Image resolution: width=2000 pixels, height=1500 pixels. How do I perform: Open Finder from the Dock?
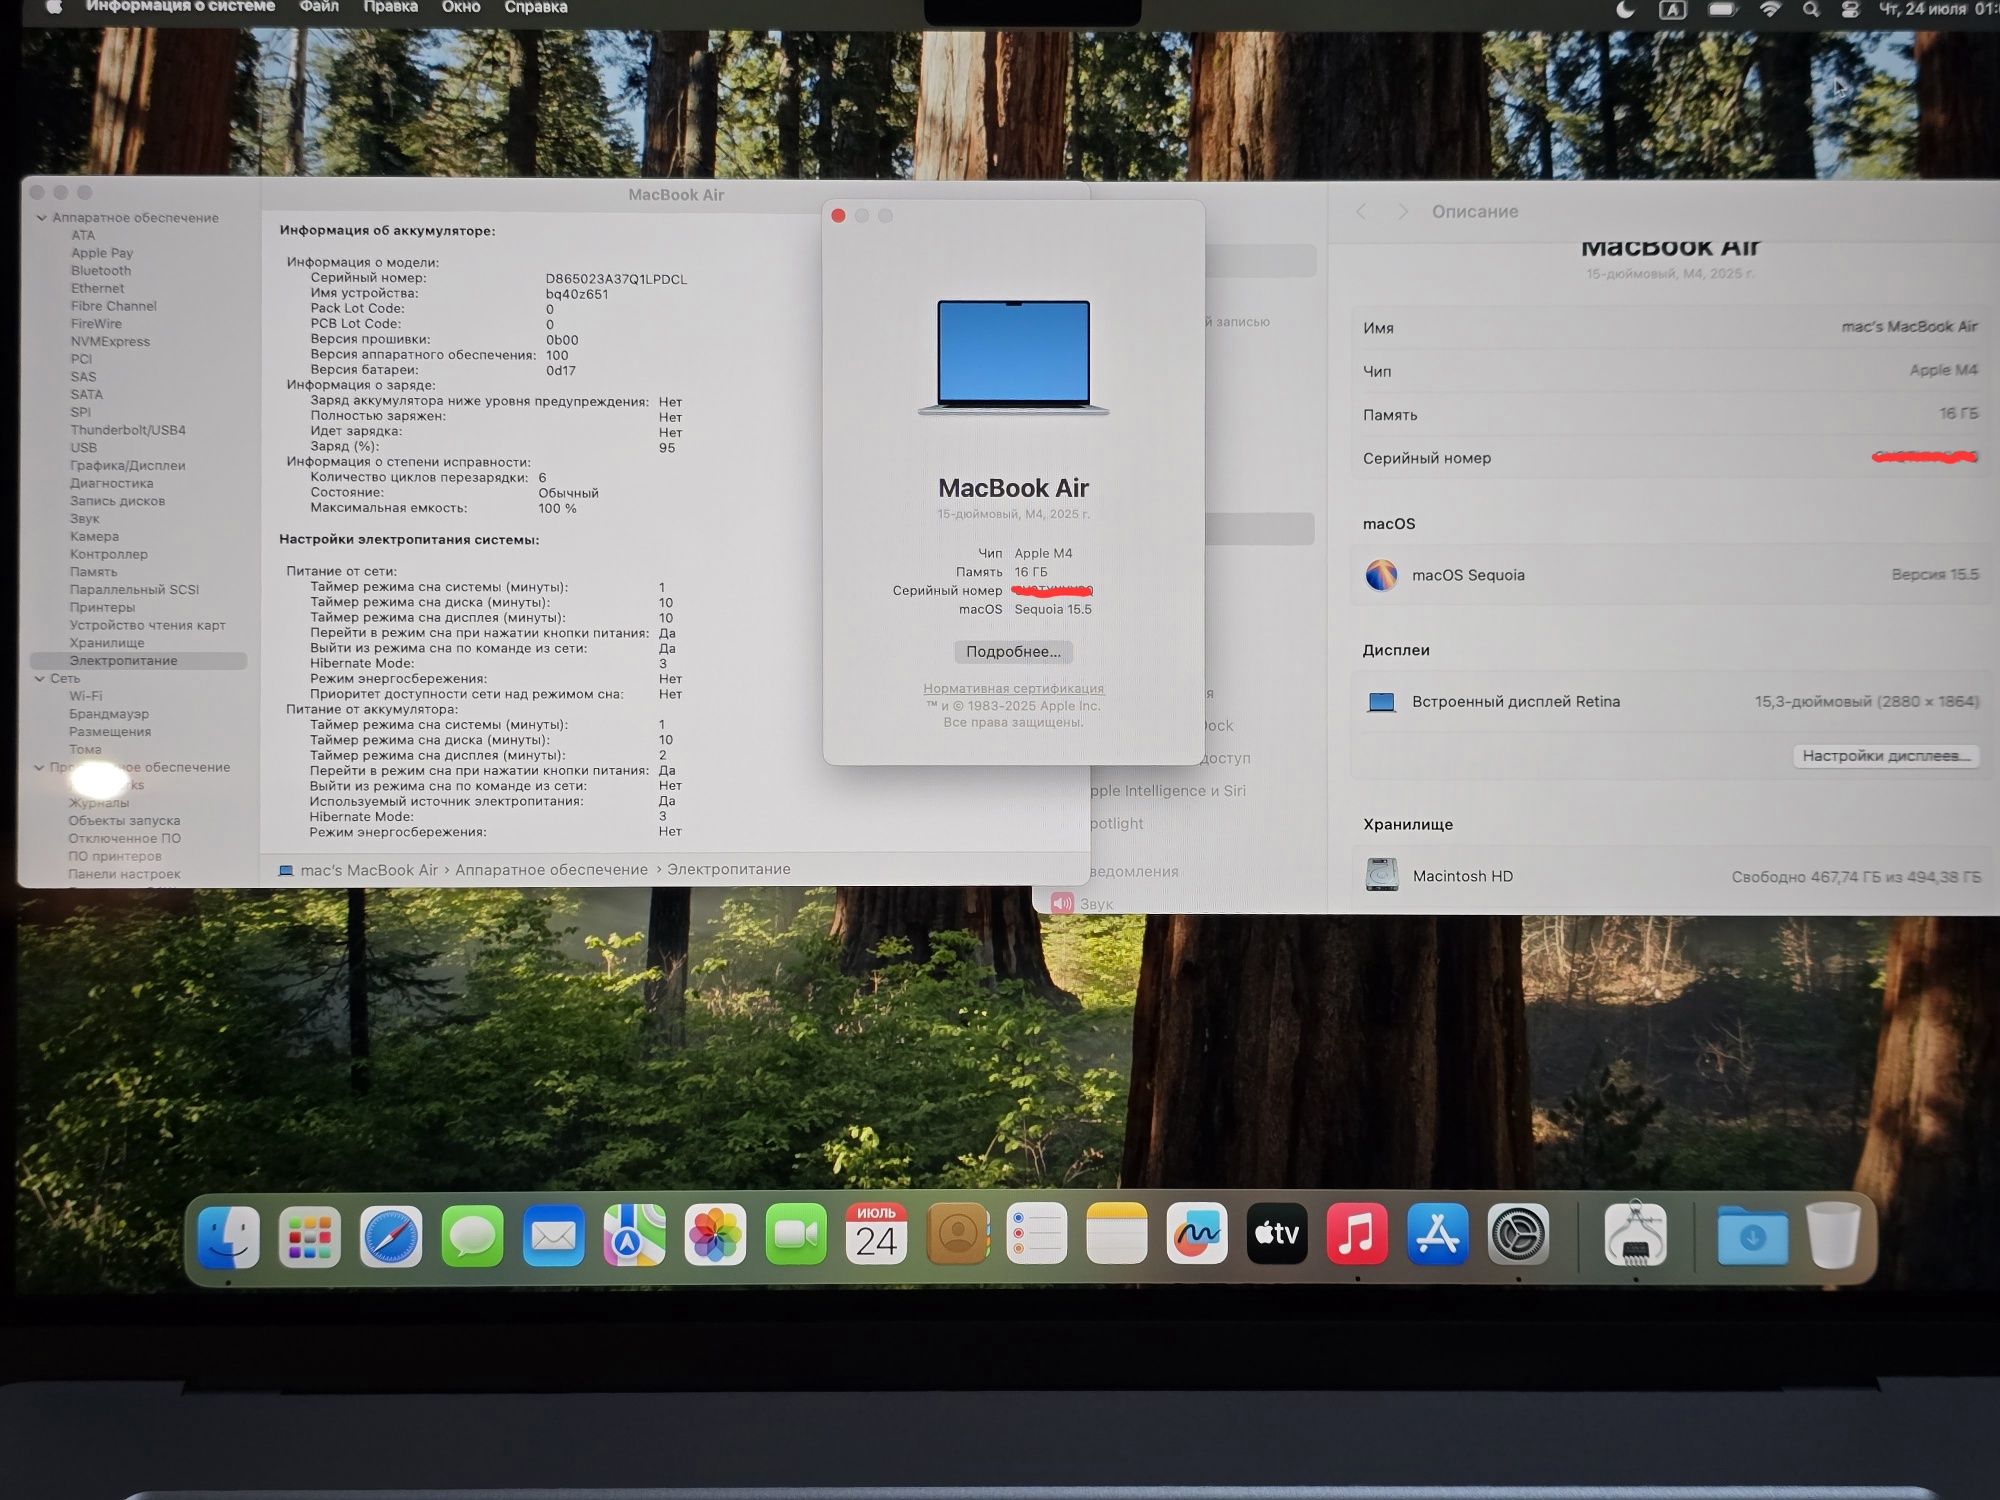click(x=229, y=1237)
